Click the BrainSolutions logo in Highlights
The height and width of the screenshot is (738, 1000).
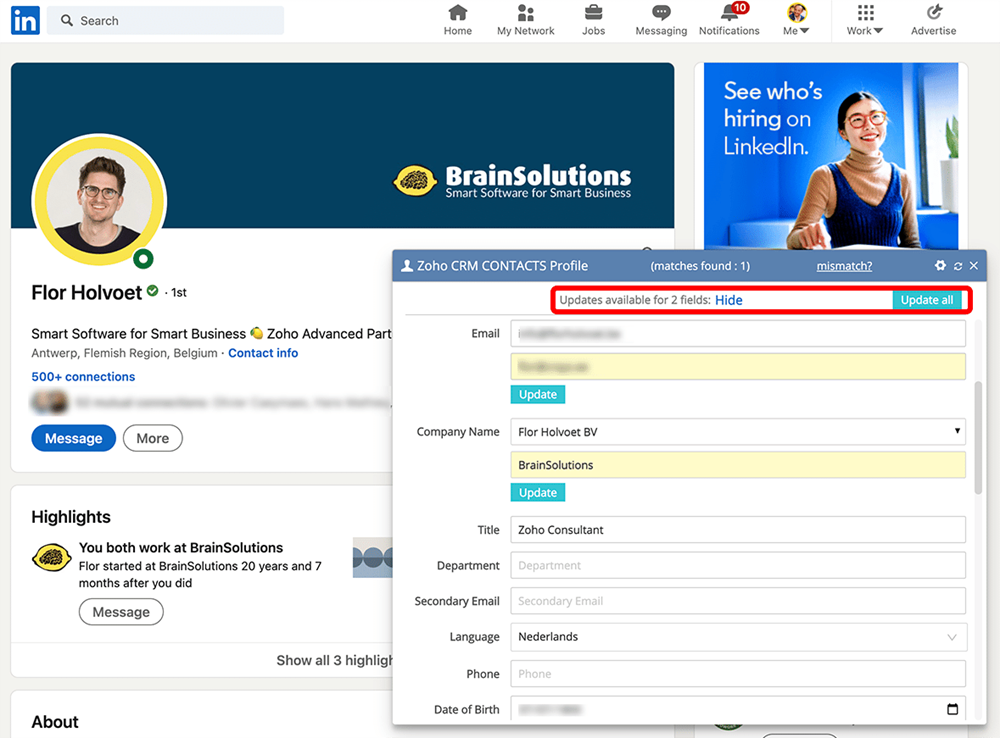[51, 557]
